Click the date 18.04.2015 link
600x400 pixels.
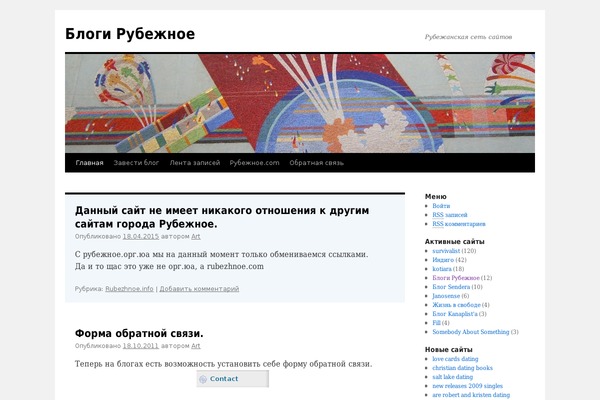point(140,237)
